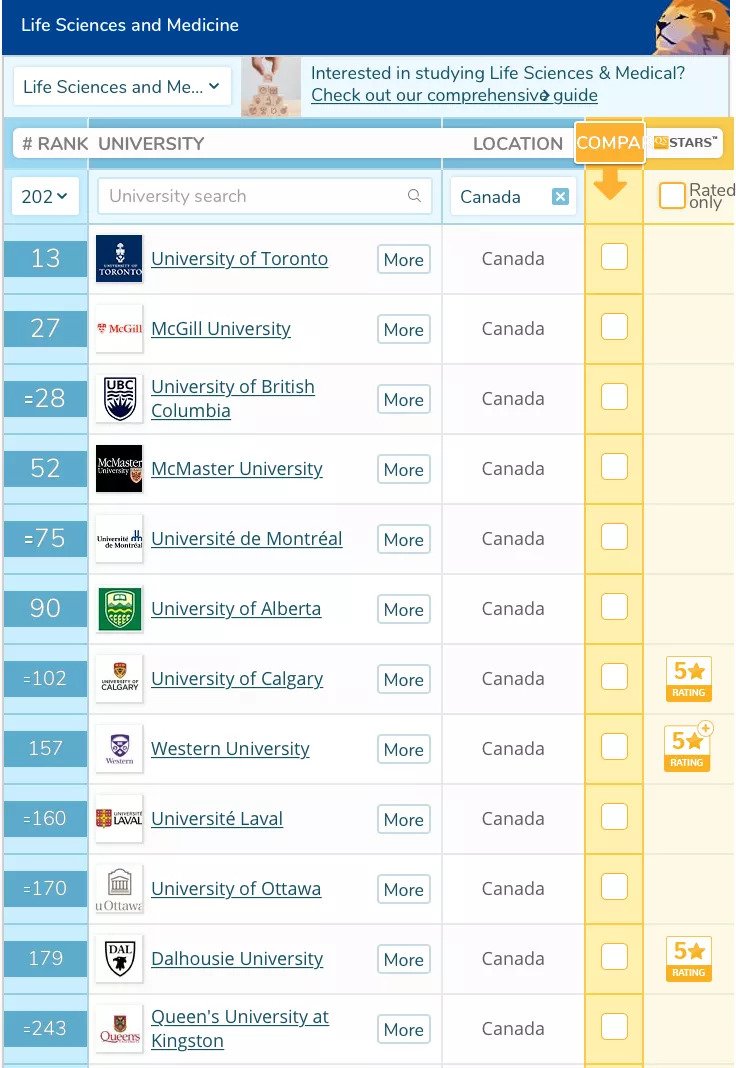Tick compare checkbox for Université de Montréal

coord(614,537)
